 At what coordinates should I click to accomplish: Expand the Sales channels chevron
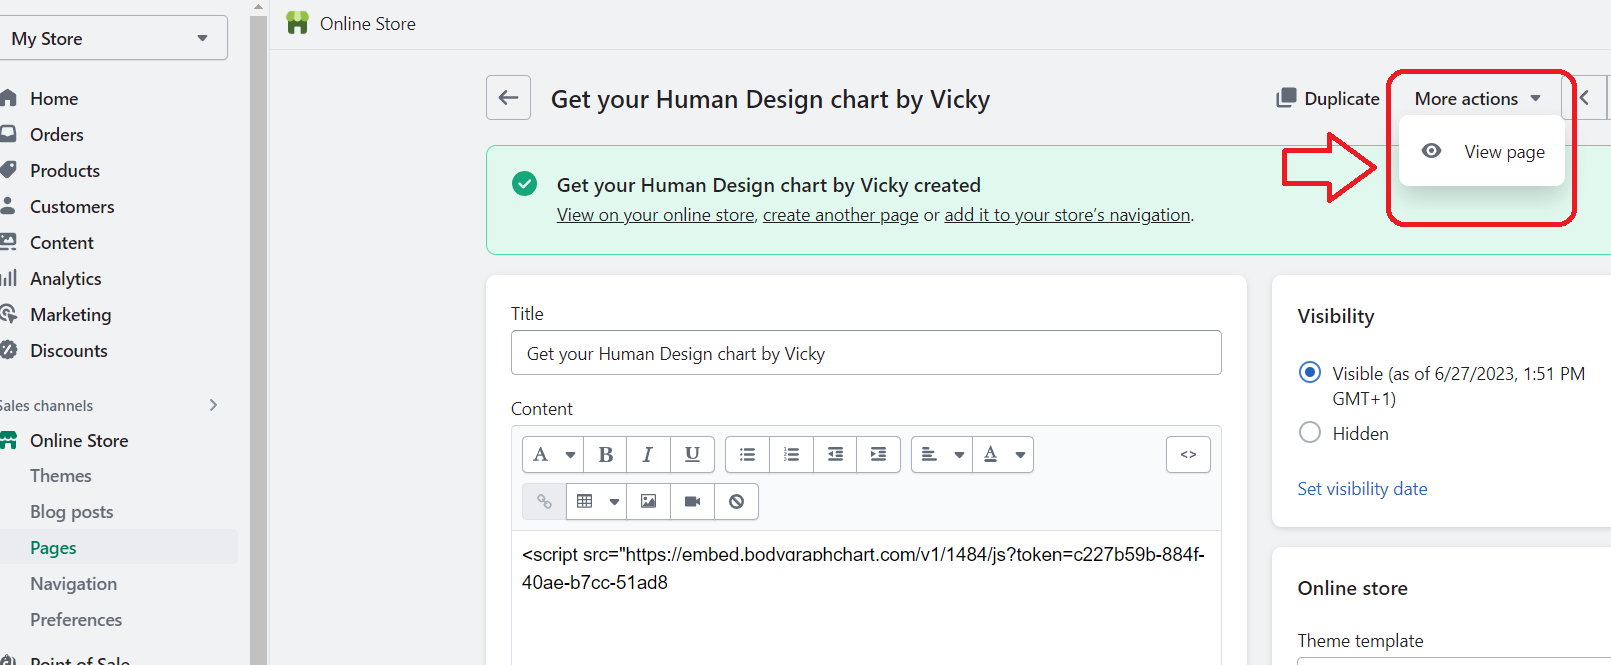213,405
